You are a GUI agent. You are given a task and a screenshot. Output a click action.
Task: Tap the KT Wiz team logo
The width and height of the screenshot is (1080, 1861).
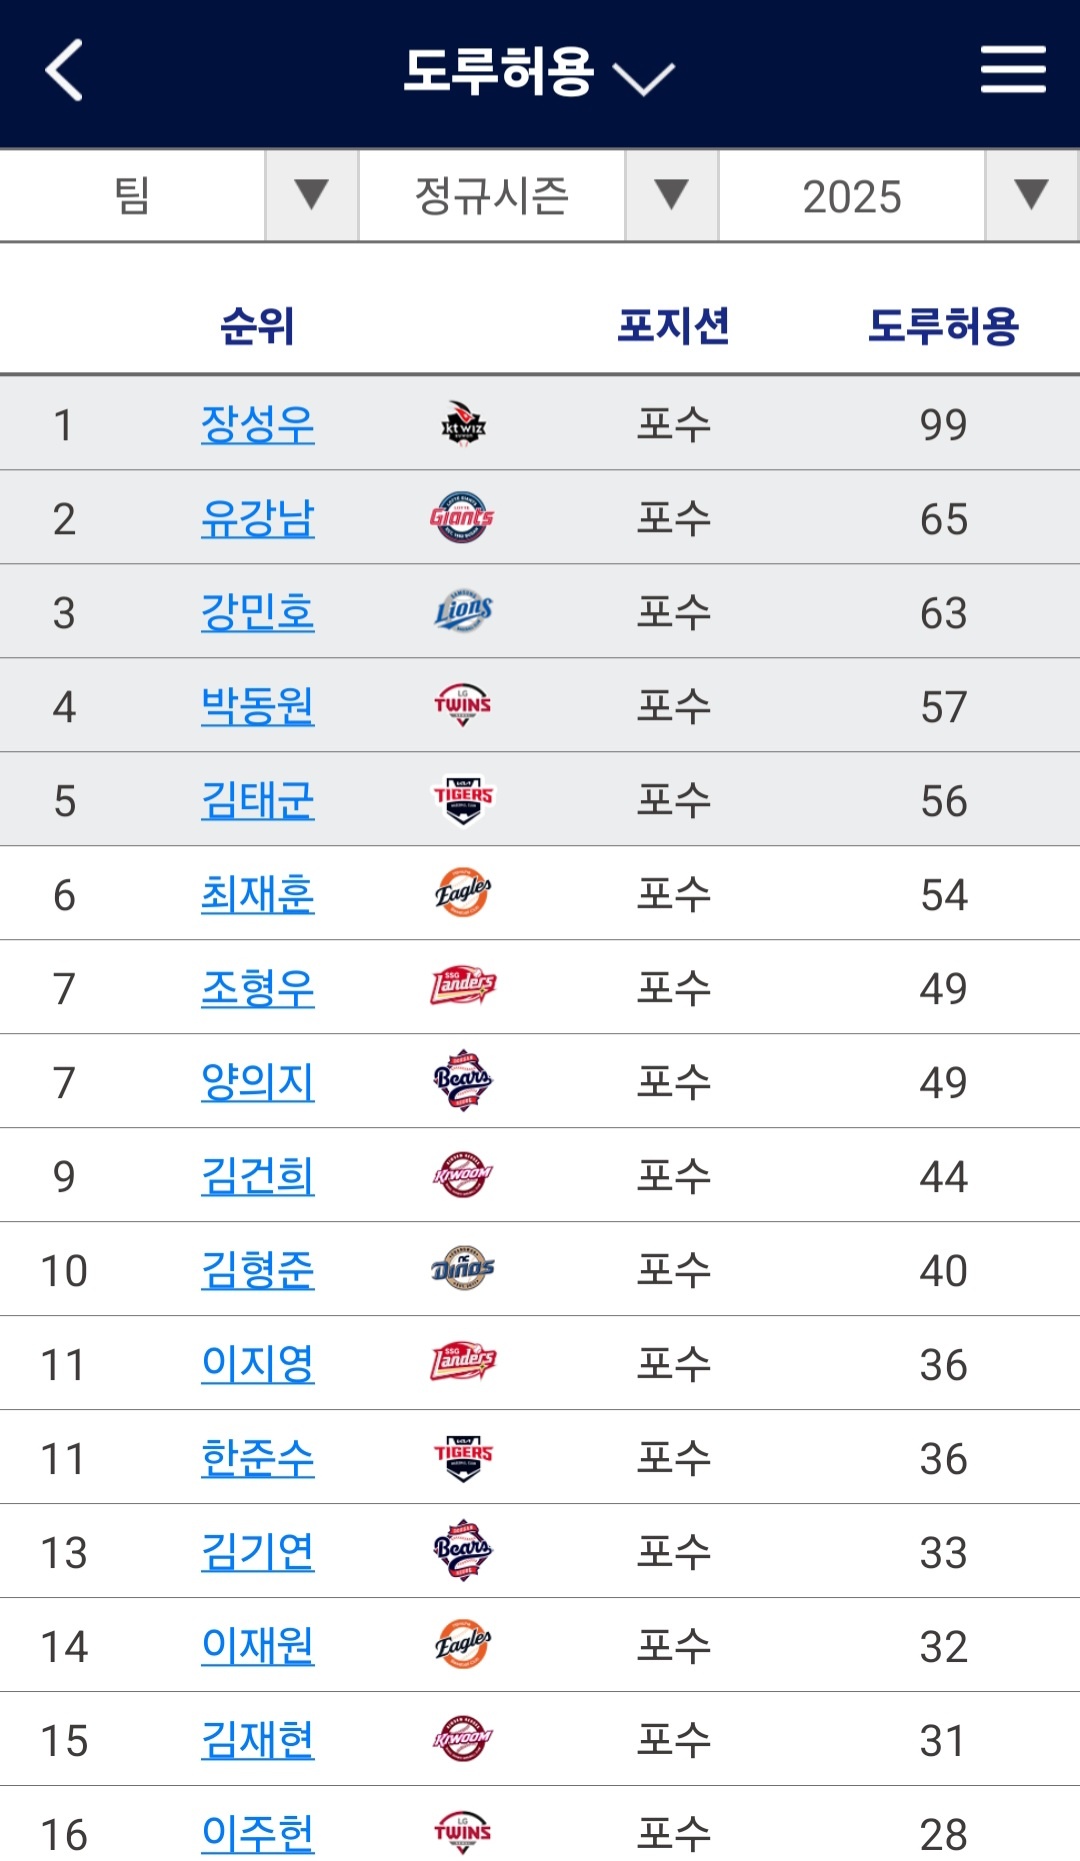click(463, 424)
